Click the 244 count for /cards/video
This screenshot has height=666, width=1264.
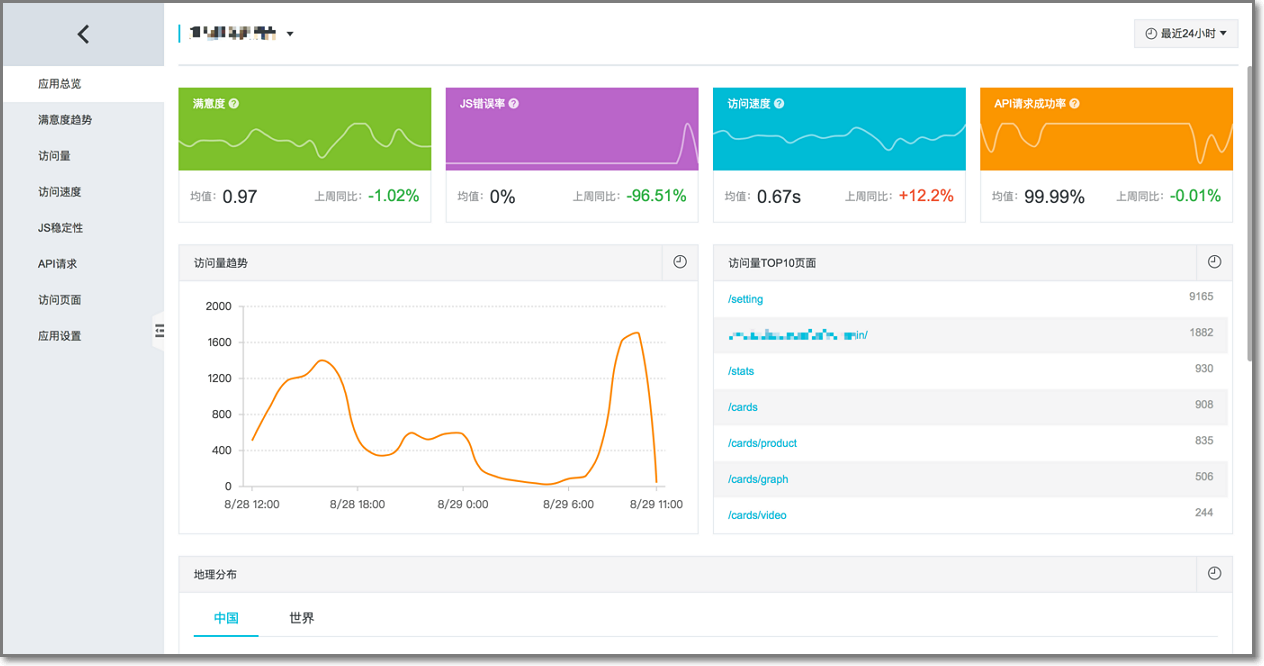pos(1204,513)
